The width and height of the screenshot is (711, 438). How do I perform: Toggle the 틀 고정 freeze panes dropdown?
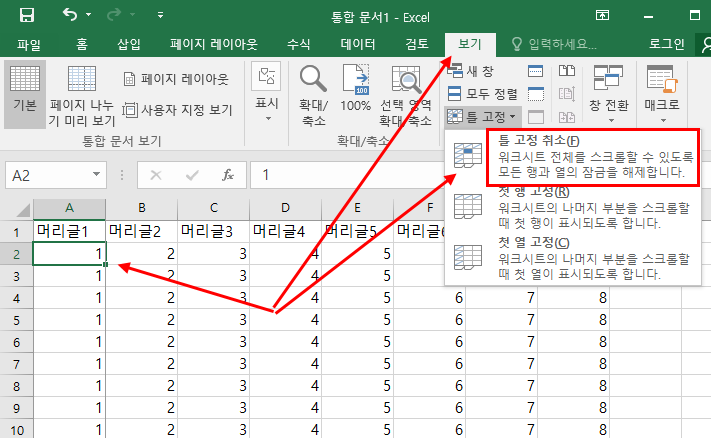(x=482, y=117)
